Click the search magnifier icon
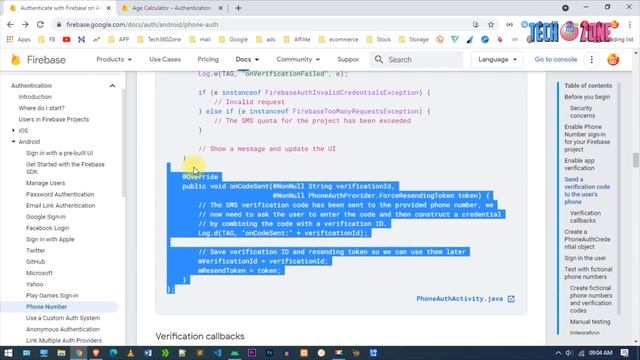This screenshot has width=640, height=360. pyautogui.click(x=379, y=60)
